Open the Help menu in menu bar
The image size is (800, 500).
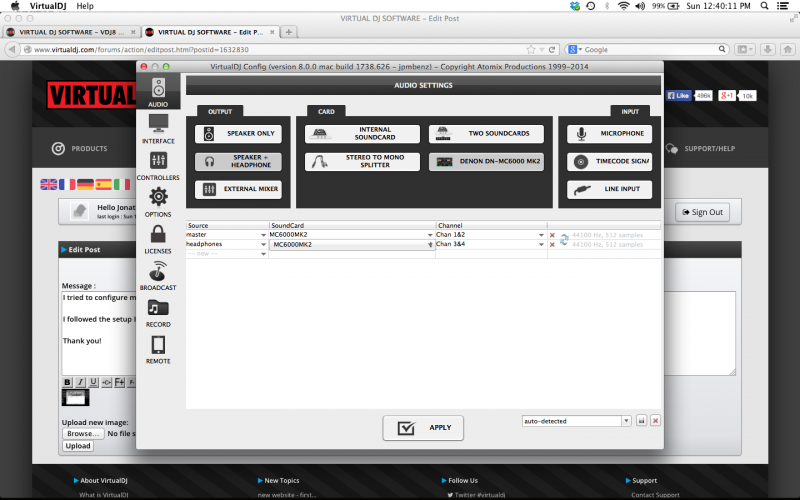pyautogui.click(x=85, y=6)
